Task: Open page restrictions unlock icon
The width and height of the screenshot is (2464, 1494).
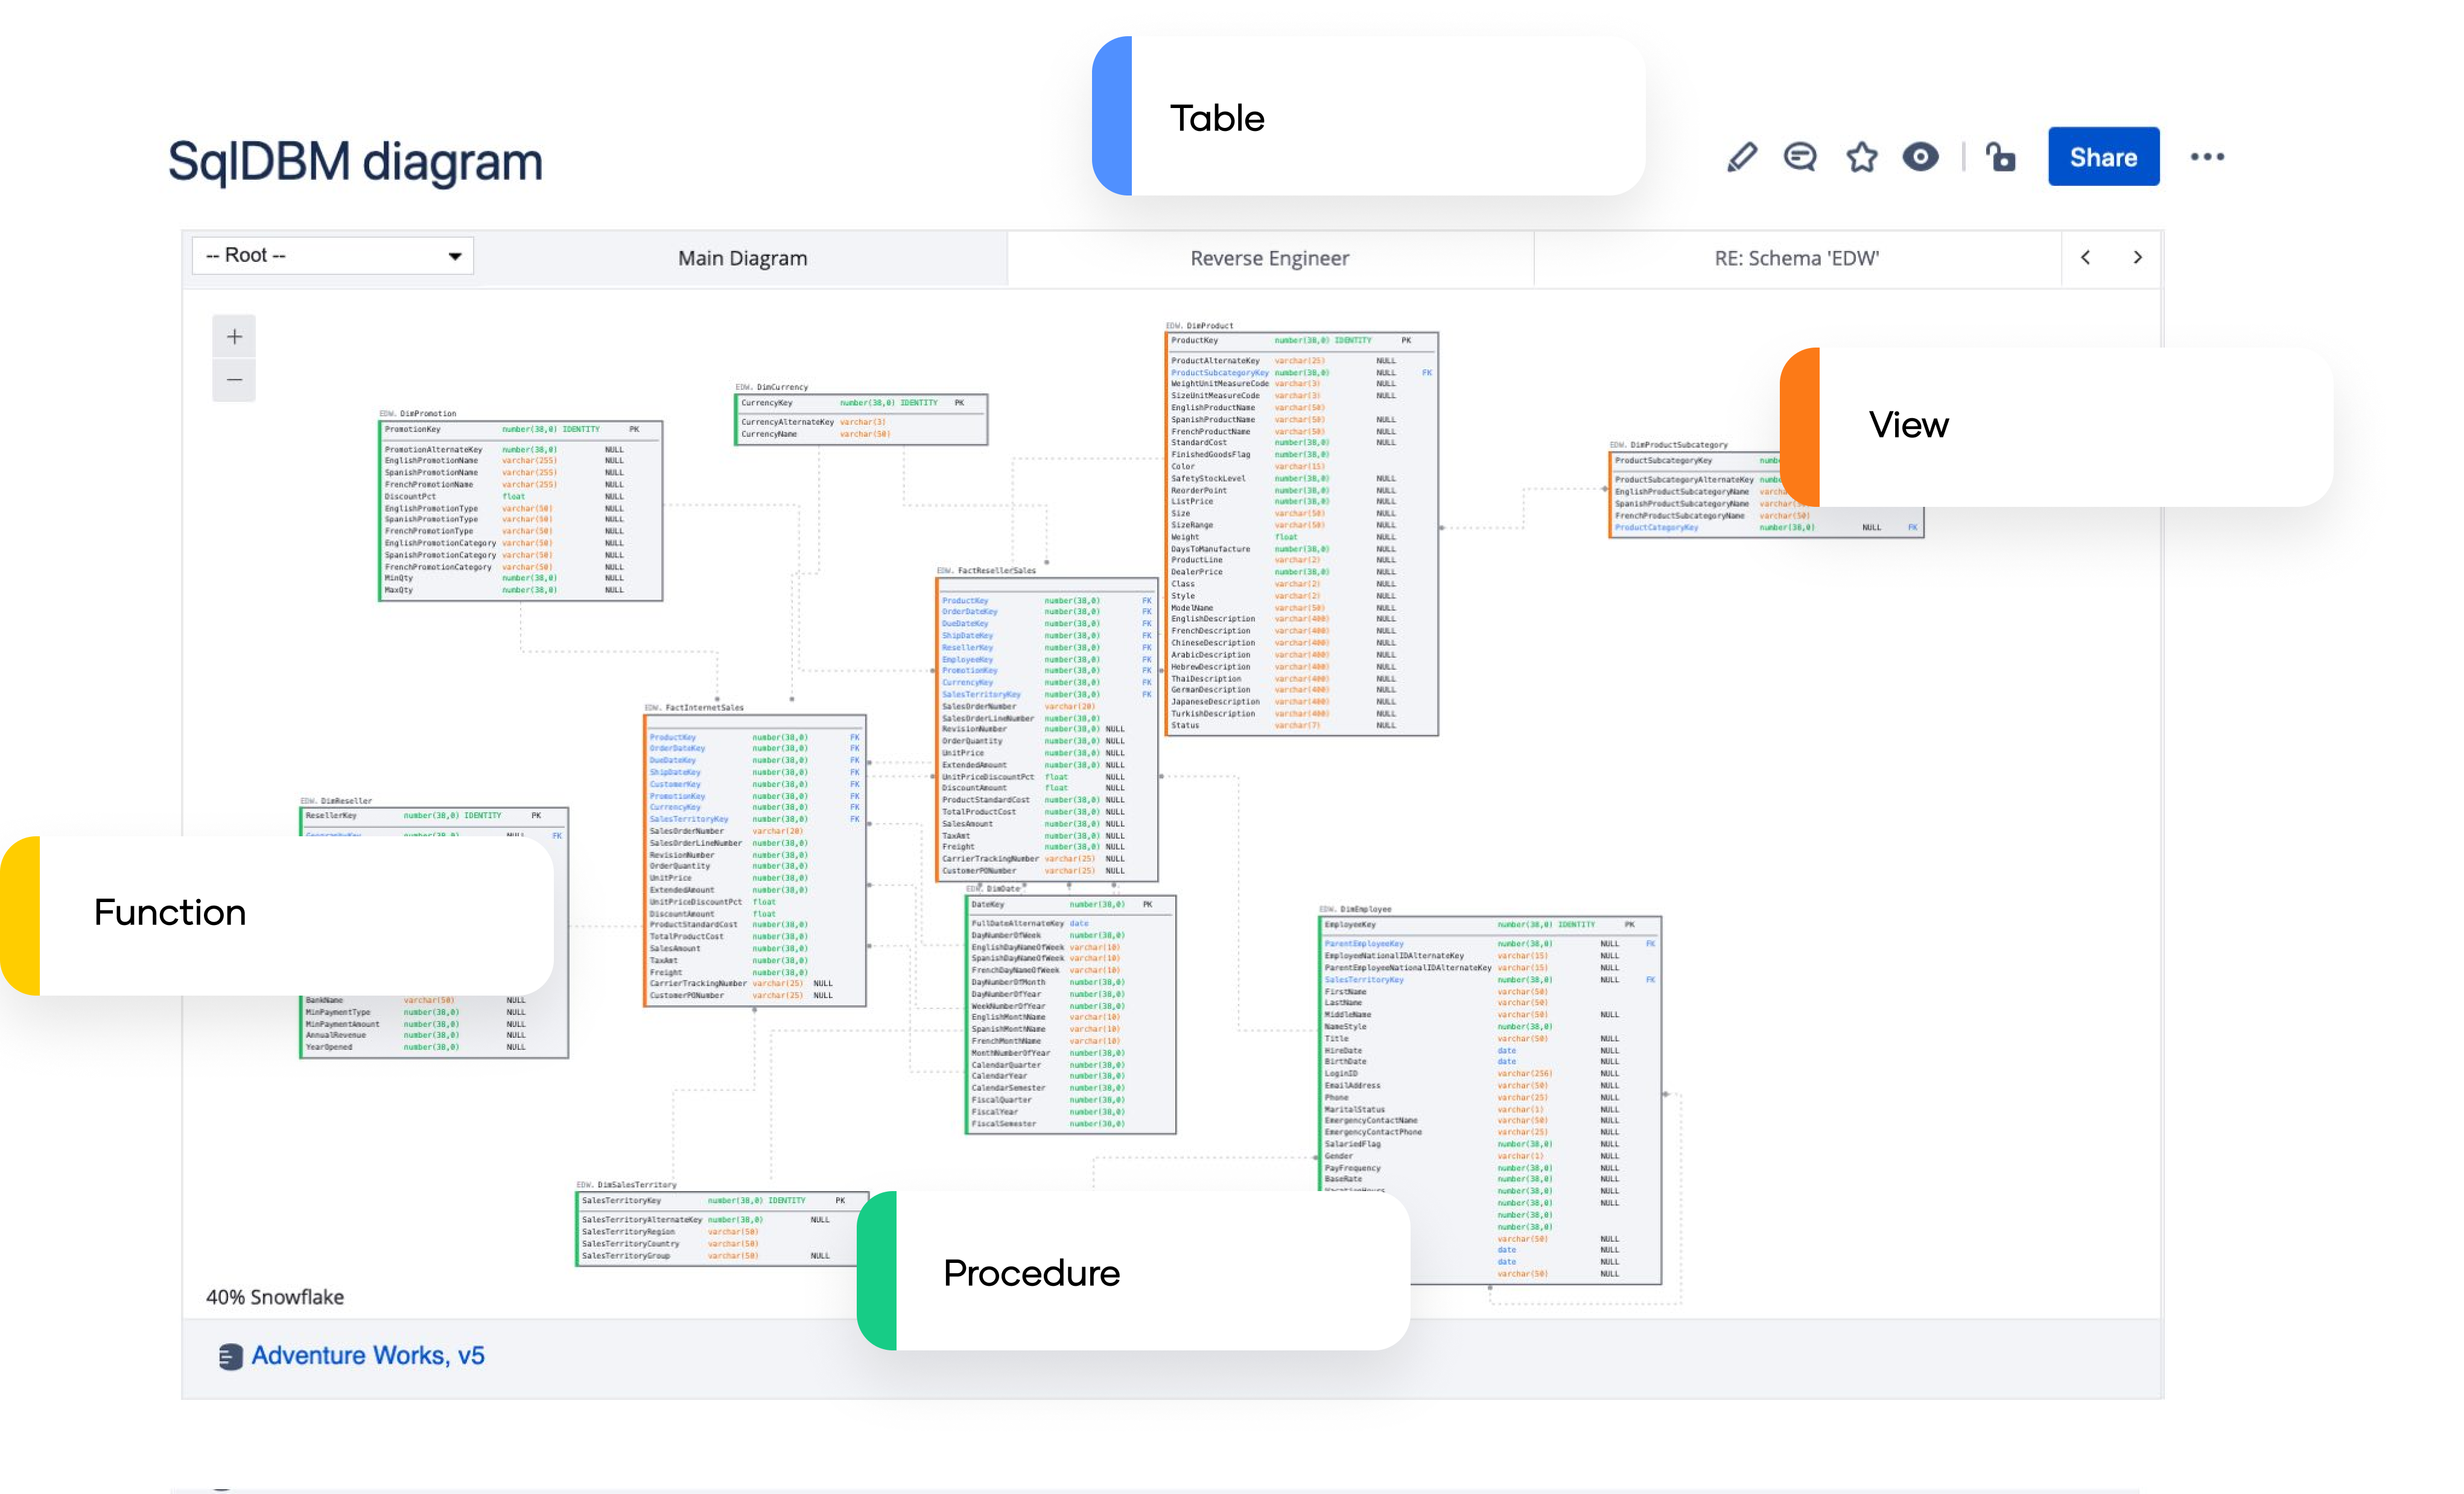Action: click(2000, 157)
